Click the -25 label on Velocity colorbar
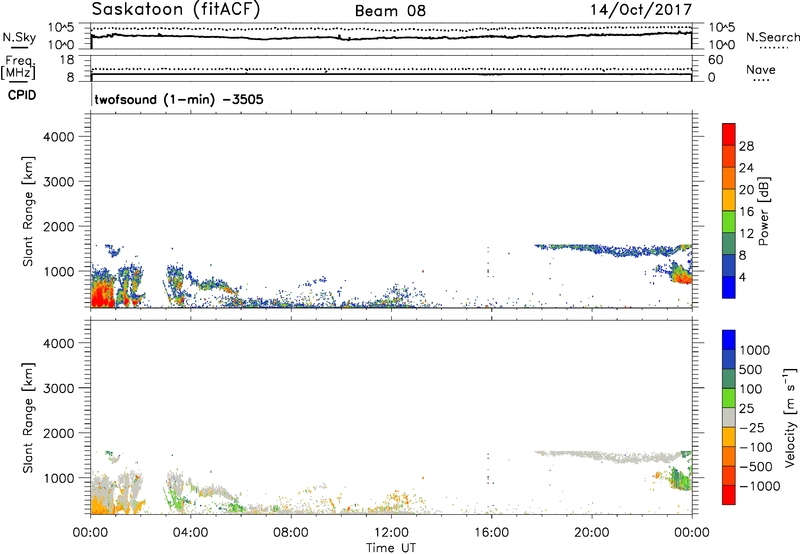Image resolution: width=800 pixels, height=554 pixels. point(752,428)
